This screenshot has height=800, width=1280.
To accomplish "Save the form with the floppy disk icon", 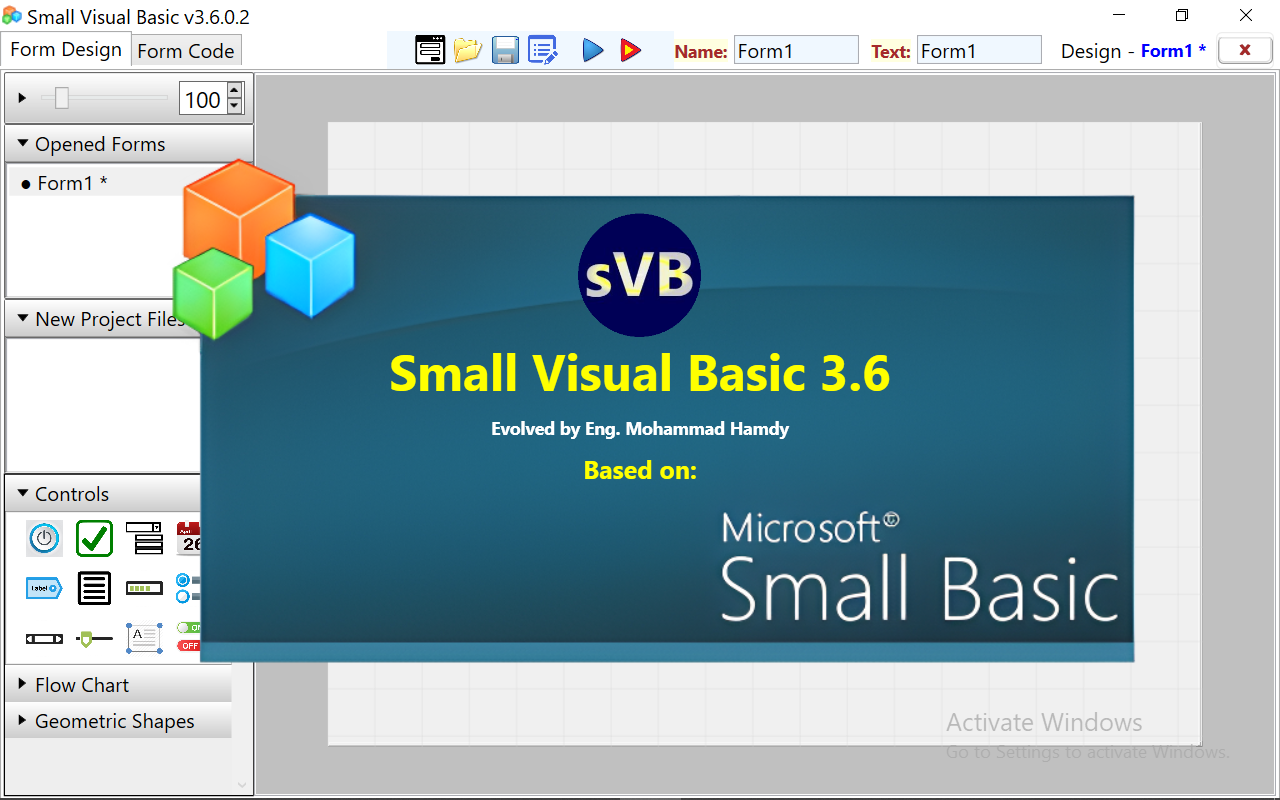I will 505,50.
